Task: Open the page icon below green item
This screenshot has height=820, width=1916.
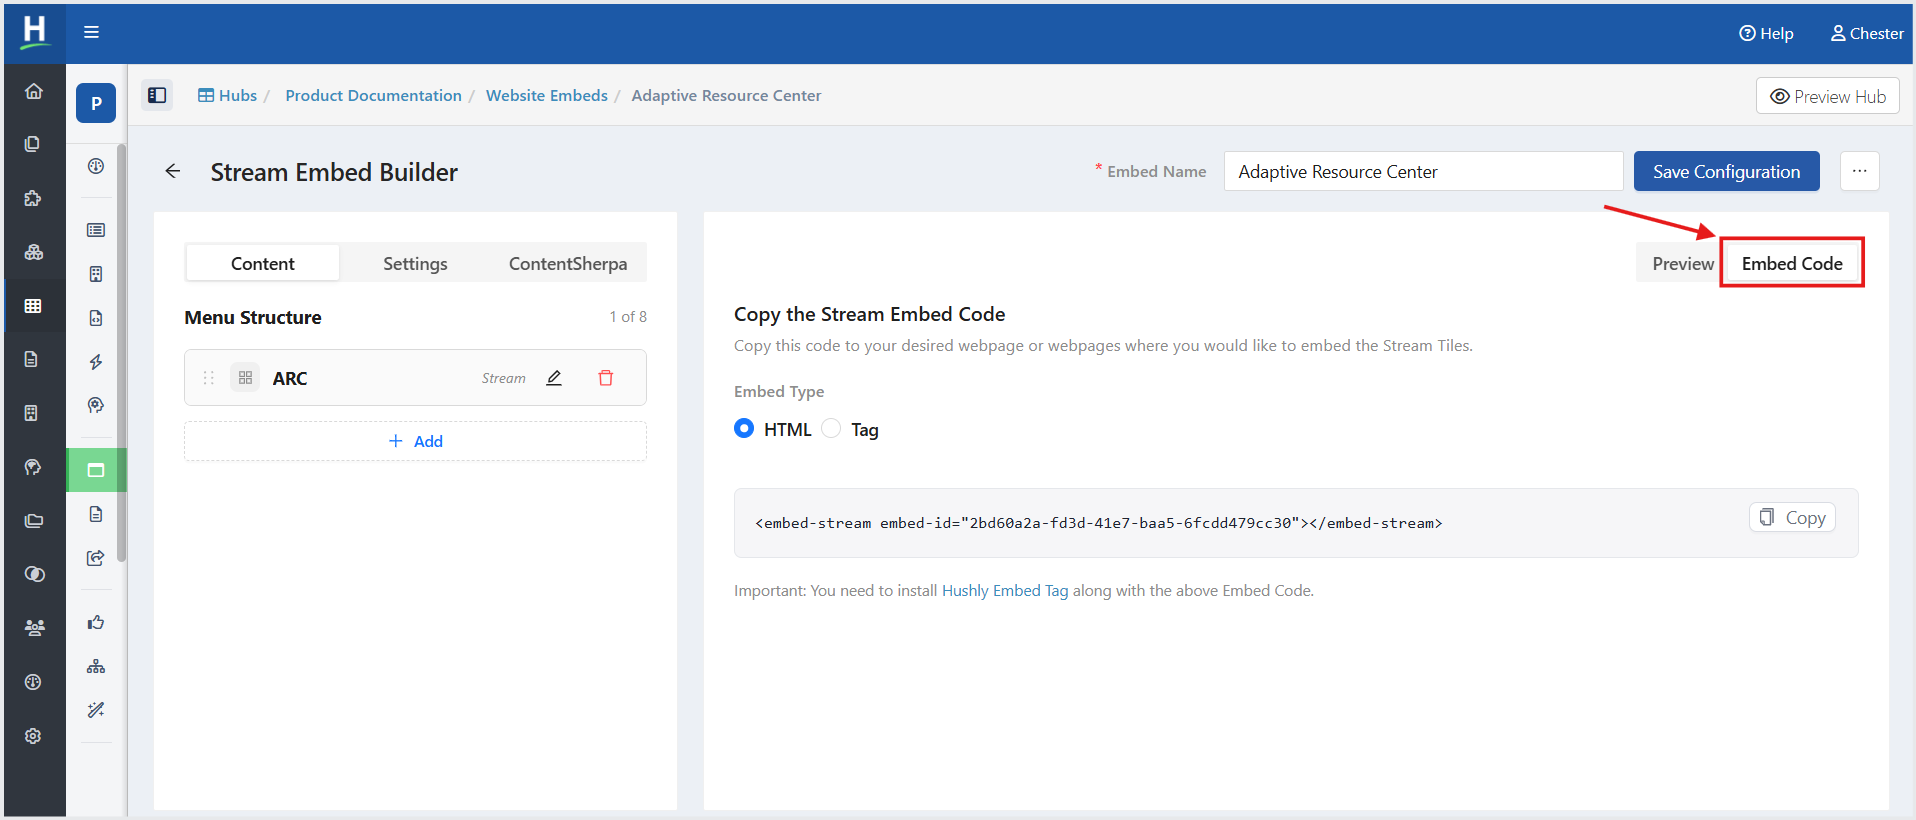Action: (x=96, y=514)
